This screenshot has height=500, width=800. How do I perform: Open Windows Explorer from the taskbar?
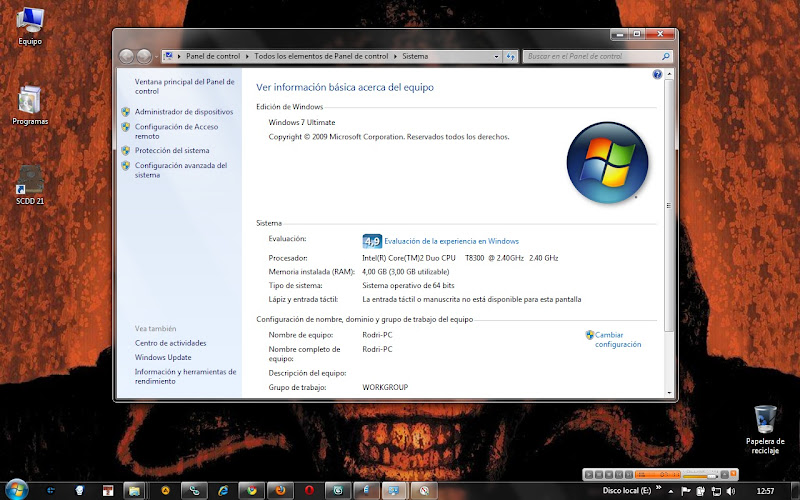click(x=134, y=491)
